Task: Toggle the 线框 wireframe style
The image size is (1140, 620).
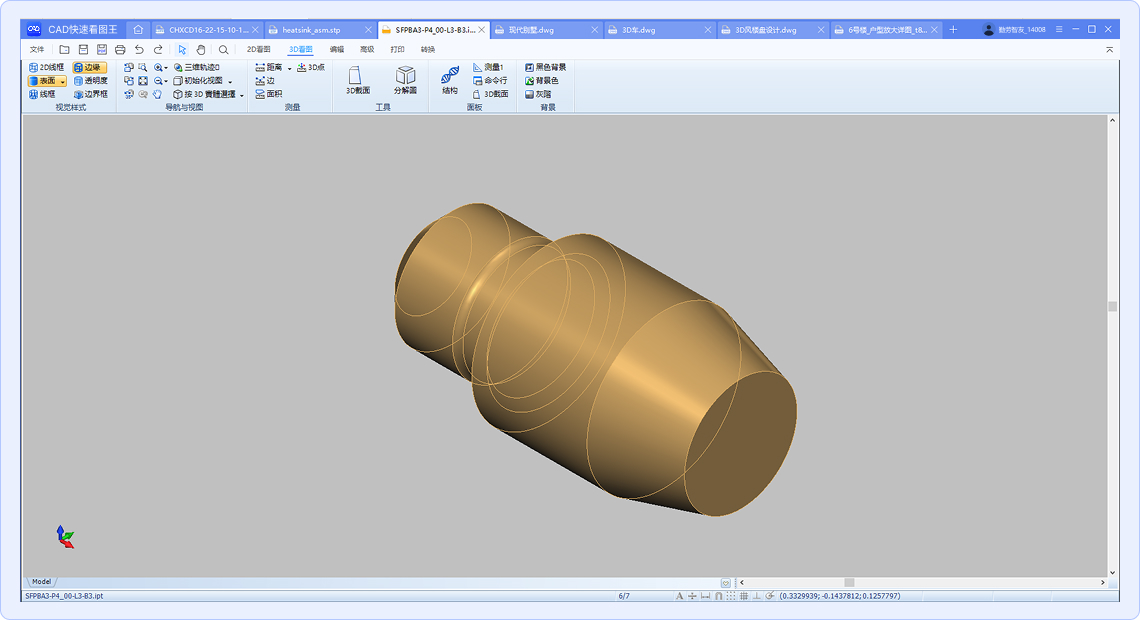Action: [42, 94]
